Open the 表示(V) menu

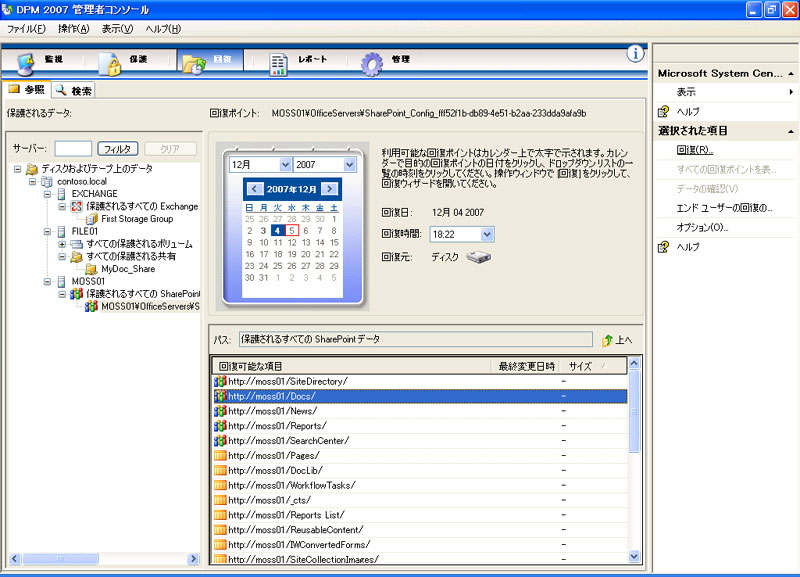click(x=117, y=29)
